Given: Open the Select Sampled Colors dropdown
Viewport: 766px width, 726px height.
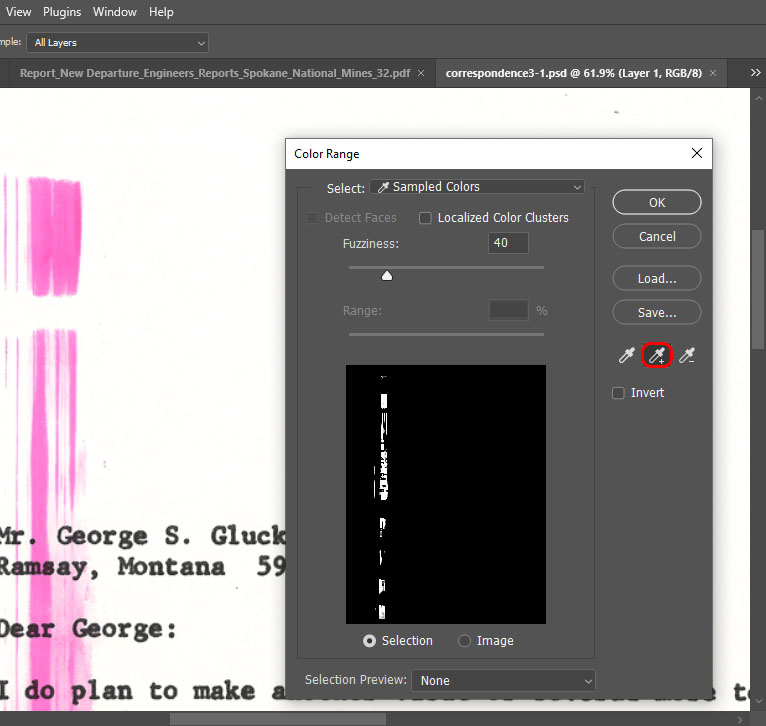Looking at the screenshot, I should coord(477,187).
